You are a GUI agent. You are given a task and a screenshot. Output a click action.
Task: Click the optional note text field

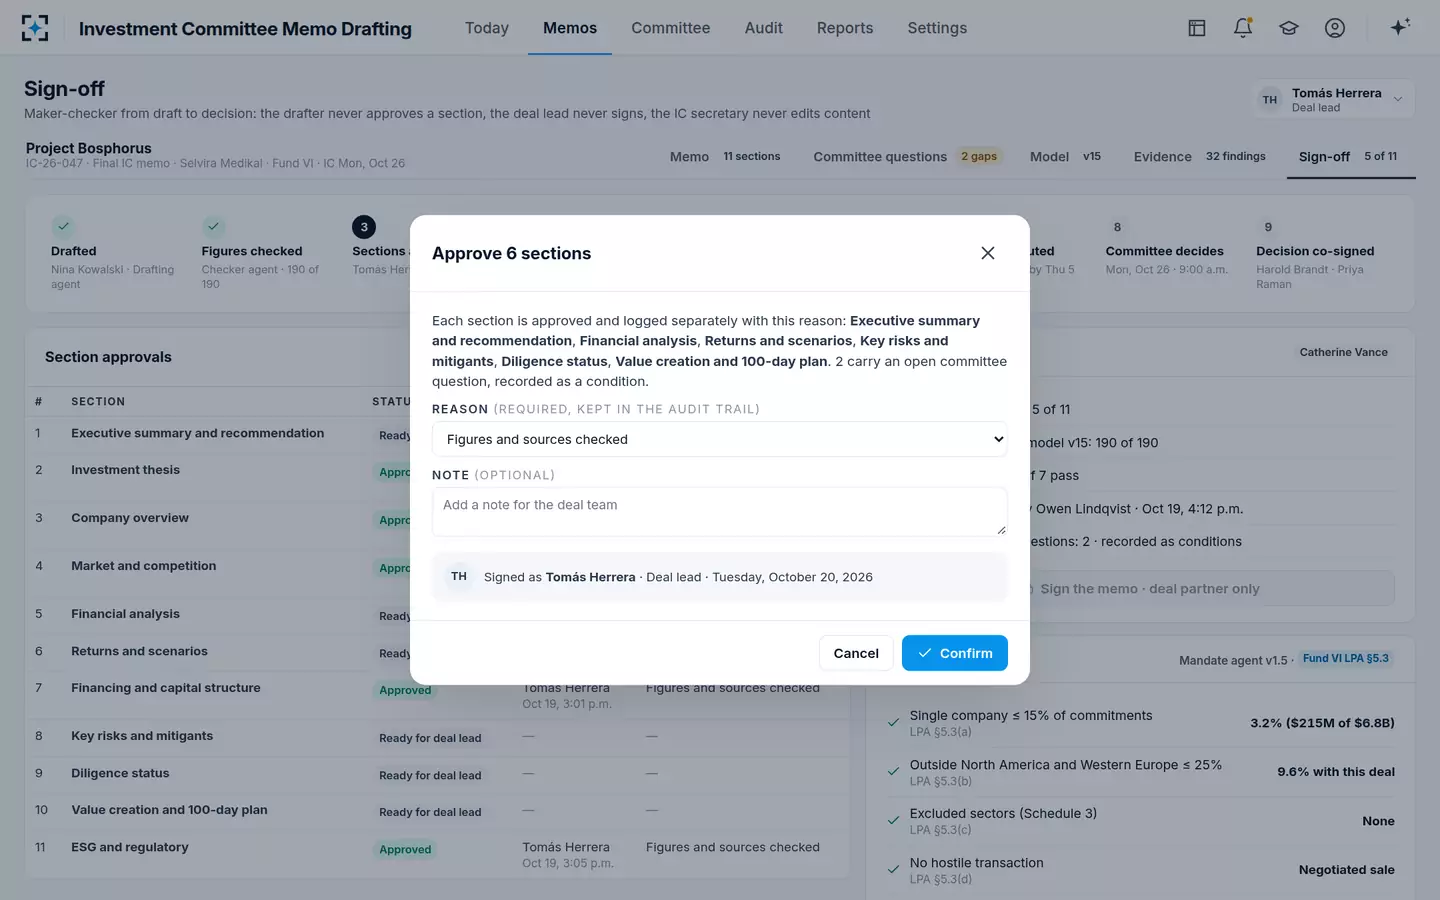[x=719, y=511]
